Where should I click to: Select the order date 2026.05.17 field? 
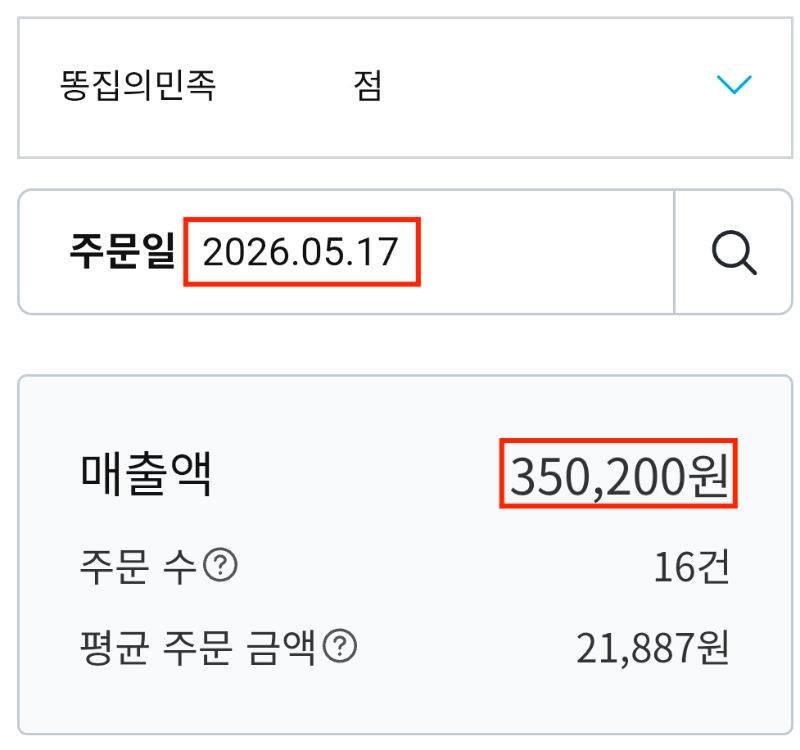(302, 252)
